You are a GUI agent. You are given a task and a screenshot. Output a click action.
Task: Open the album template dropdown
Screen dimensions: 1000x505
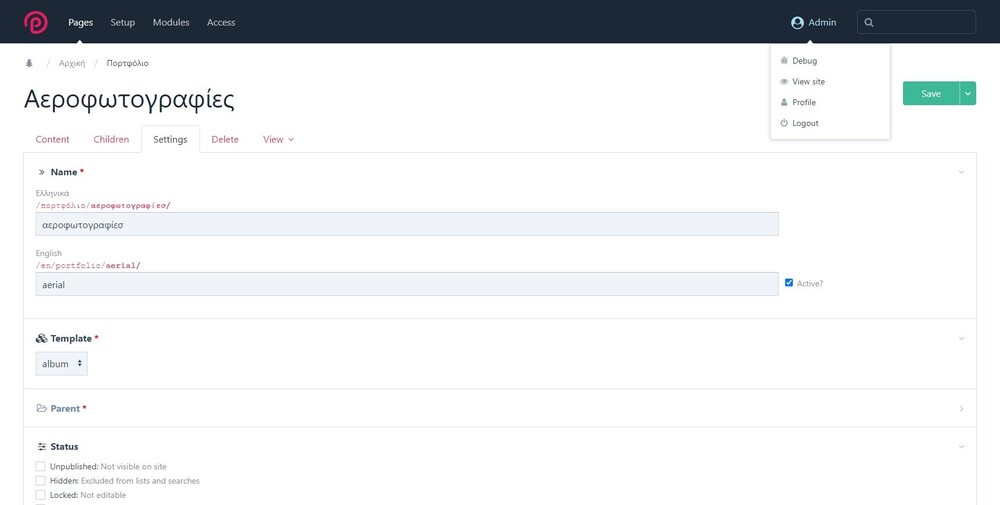click(x=62, y=364)
